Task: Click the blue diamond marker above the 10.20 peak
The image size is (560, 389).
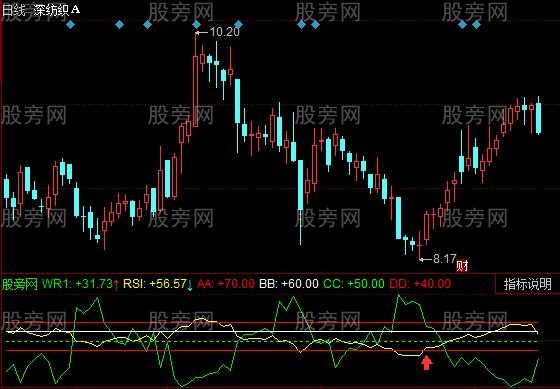Action: tap(196, 25)
